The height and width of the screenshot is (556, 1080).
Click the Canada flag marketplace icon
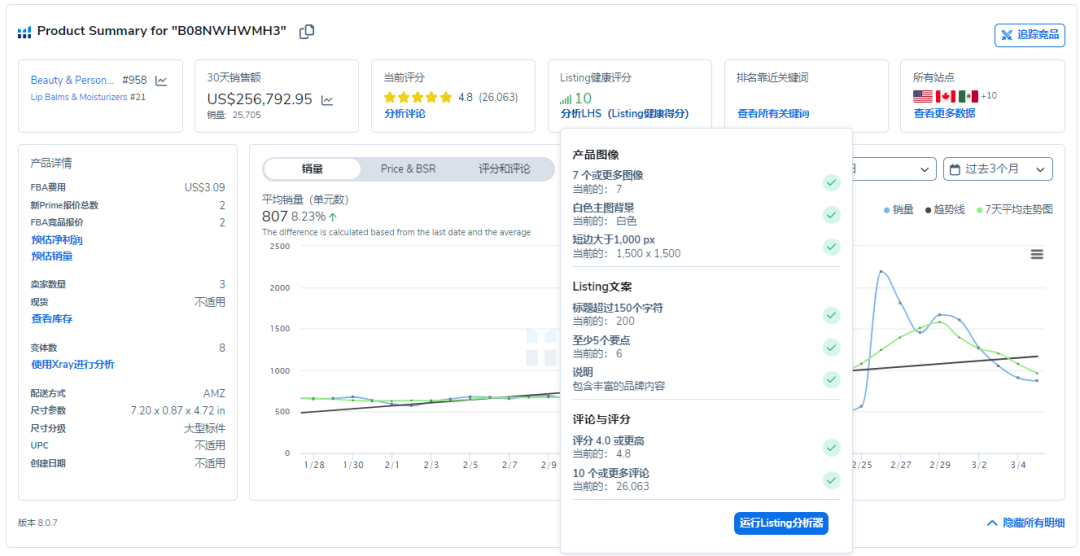click(x=945, y=96)
